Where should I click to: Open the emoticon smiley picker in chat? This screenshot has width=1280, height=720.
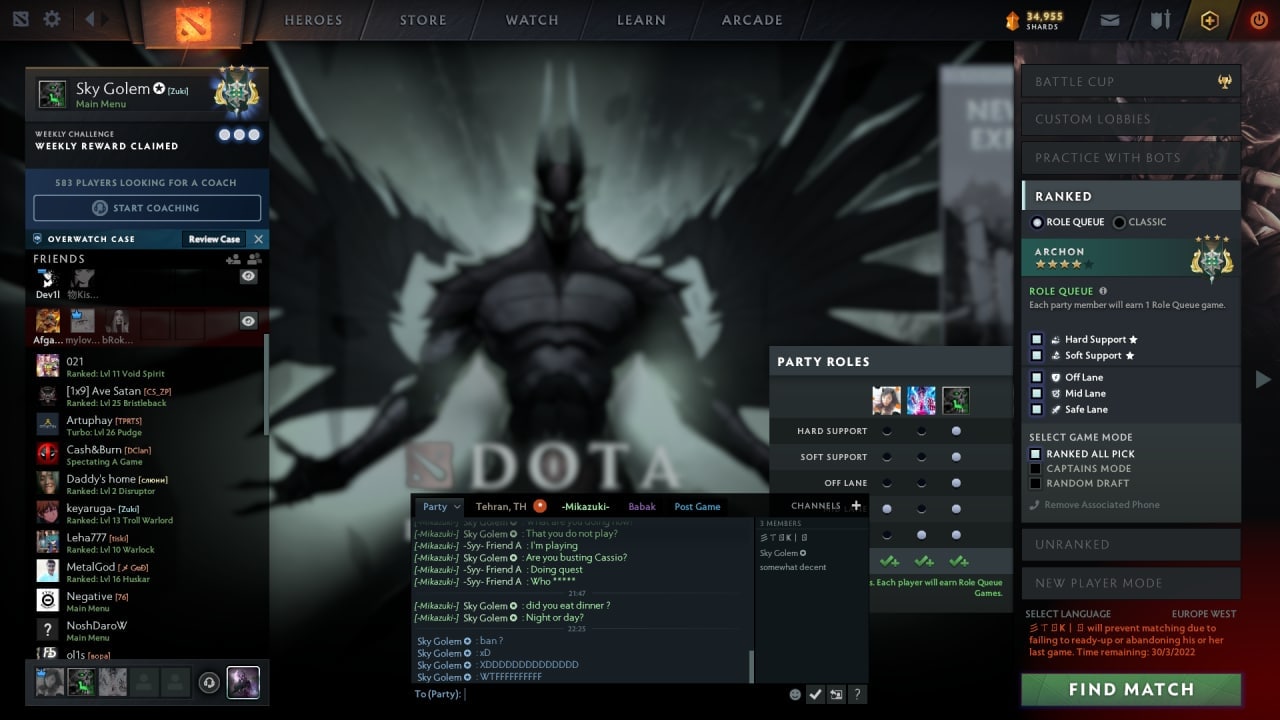[x=795, y=694]
